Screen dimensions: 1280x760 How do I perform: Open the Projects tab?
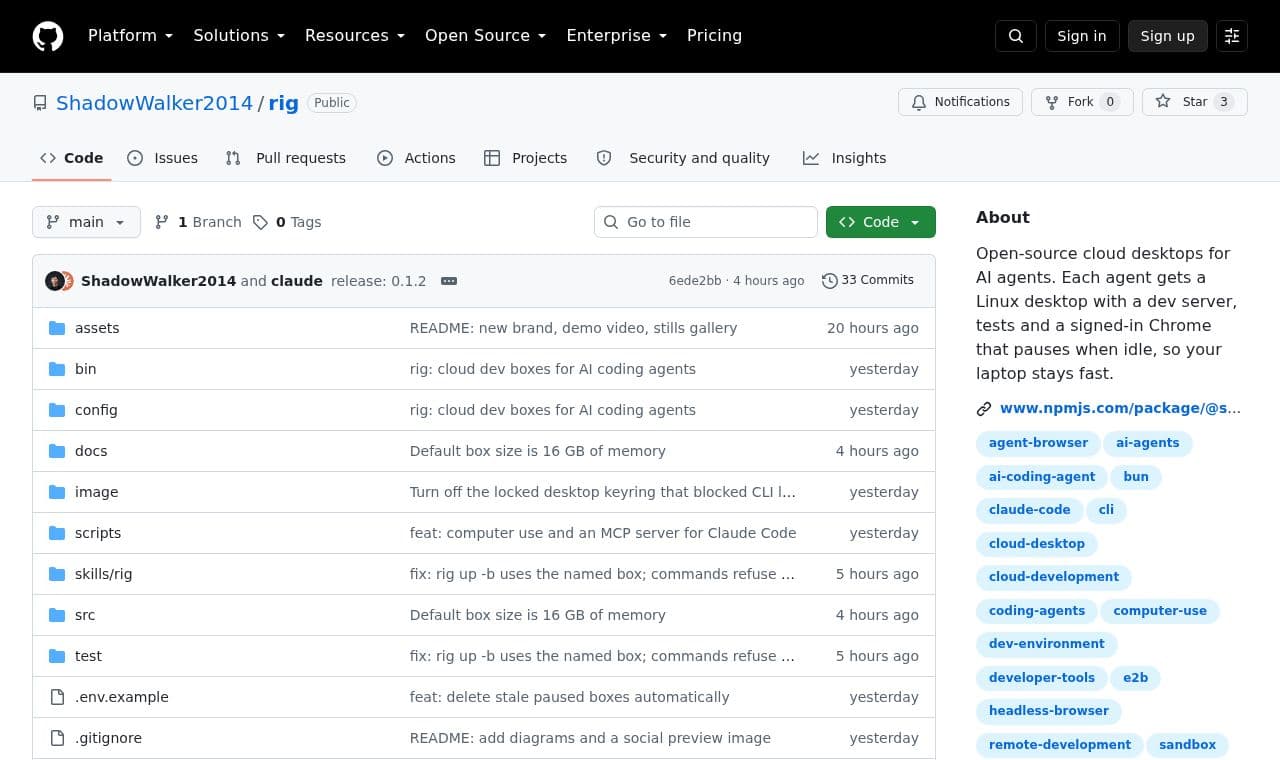525,158
